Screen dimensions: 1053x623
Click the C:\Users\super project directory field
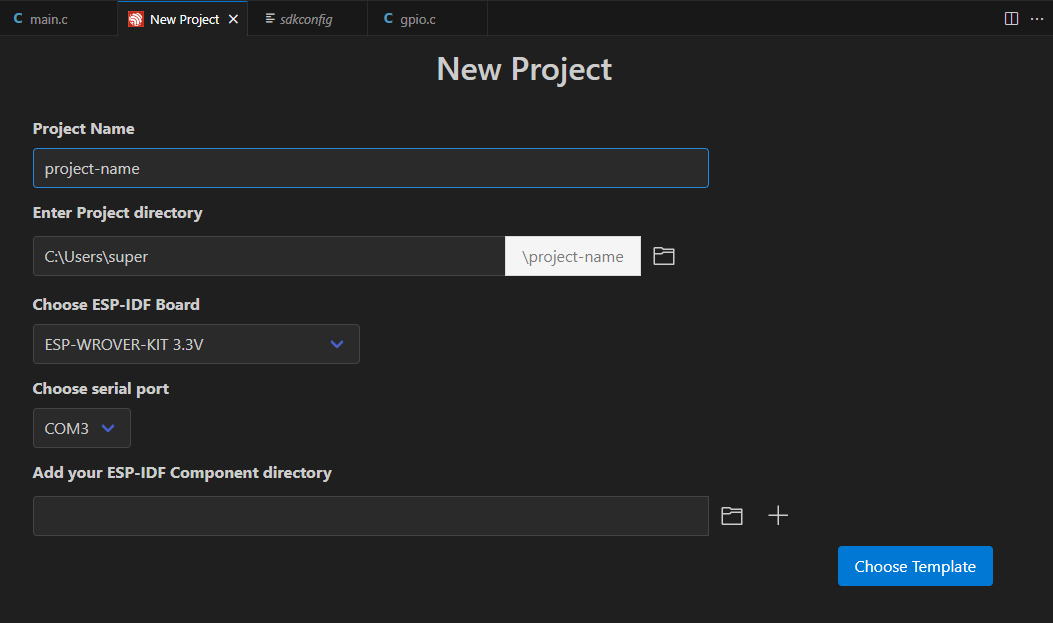click(x=269, y=256)
